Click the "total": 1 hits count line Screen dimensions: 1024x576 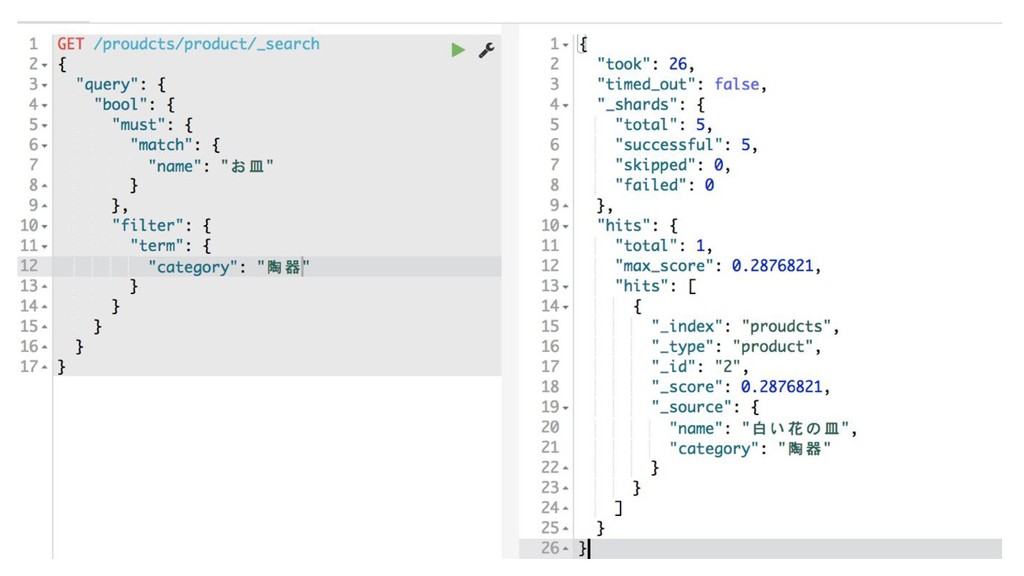pyautogui.click(x=664, y=246)
